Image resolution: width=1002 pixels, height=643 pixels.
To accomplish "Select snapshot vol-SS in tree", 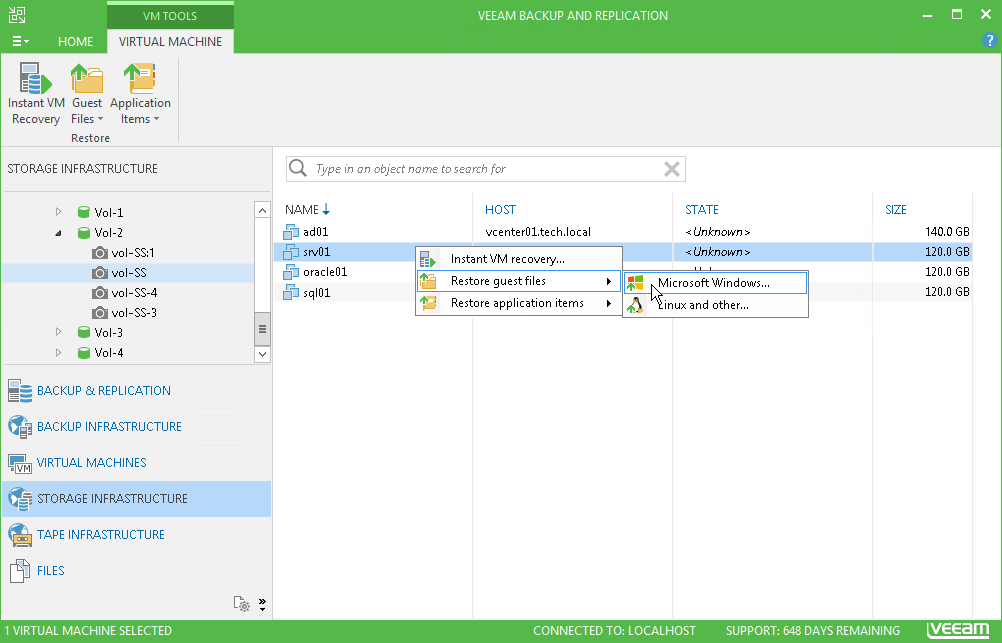I will click(119, 273).
